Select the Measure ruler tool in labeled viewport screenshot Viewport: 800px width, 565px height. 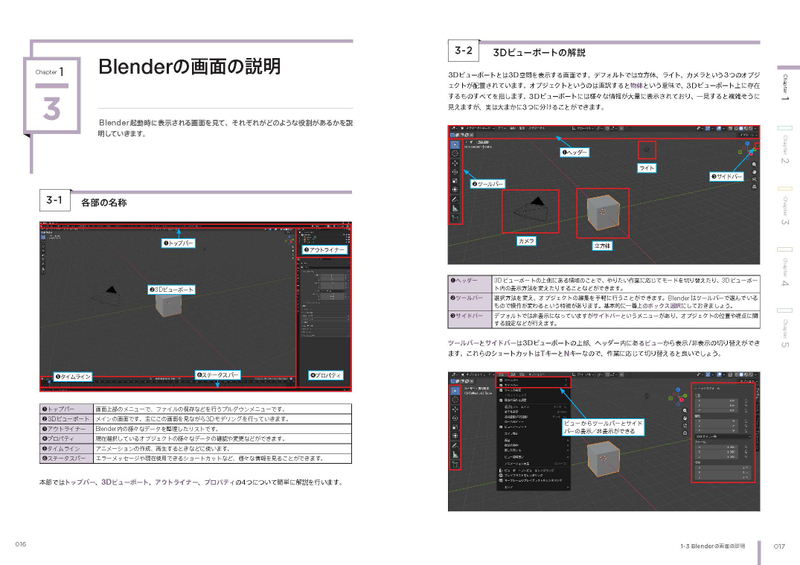(x=455, y=208)
